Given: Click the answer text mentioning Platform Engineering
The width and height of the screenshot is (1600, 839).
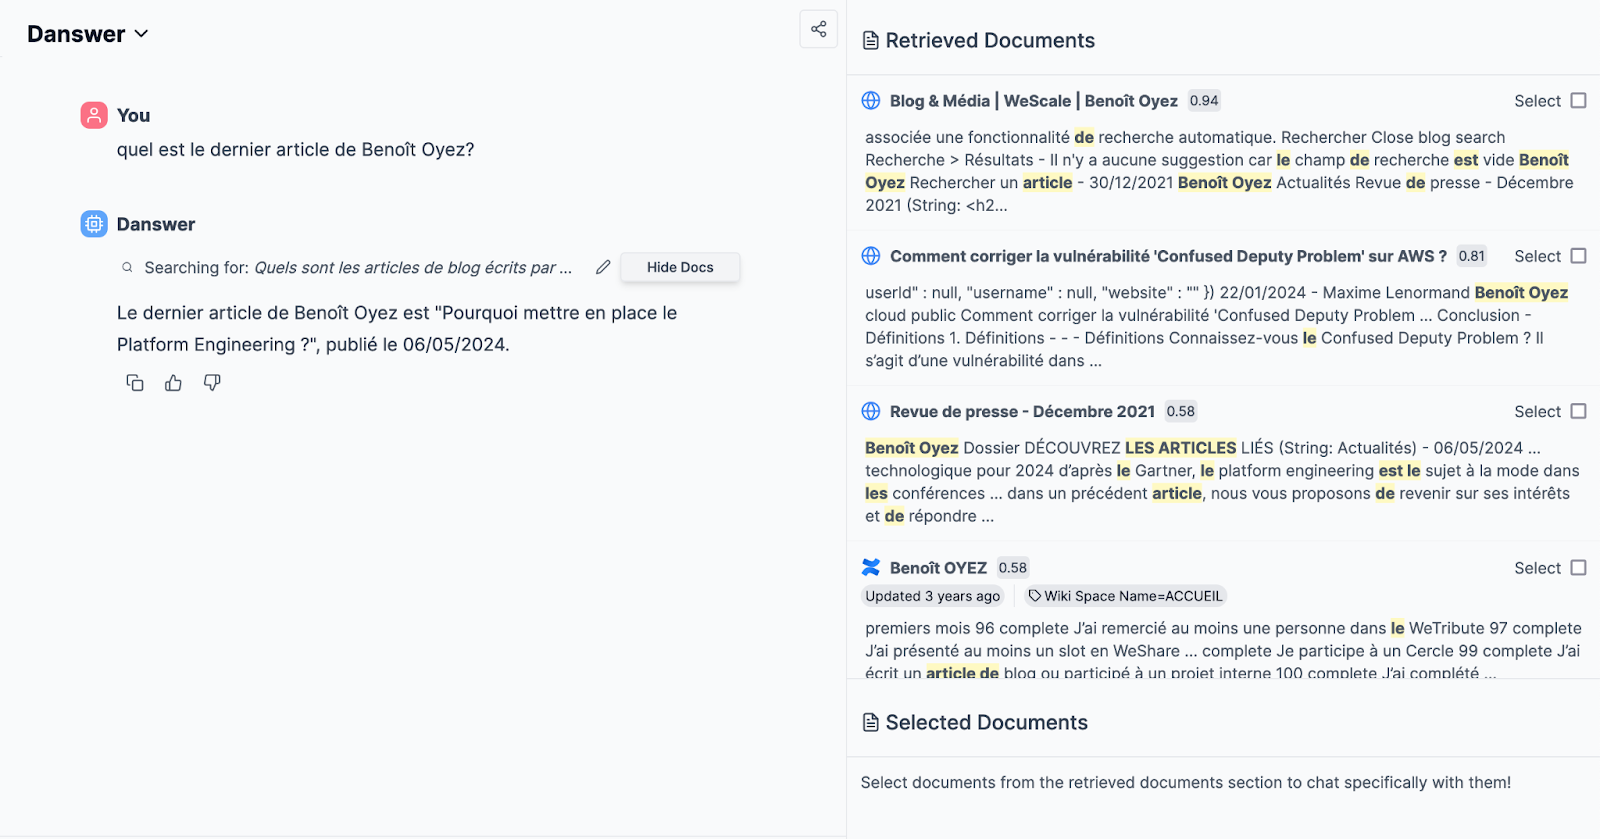Looking at the screenshot, I should [x=397, y=328].
